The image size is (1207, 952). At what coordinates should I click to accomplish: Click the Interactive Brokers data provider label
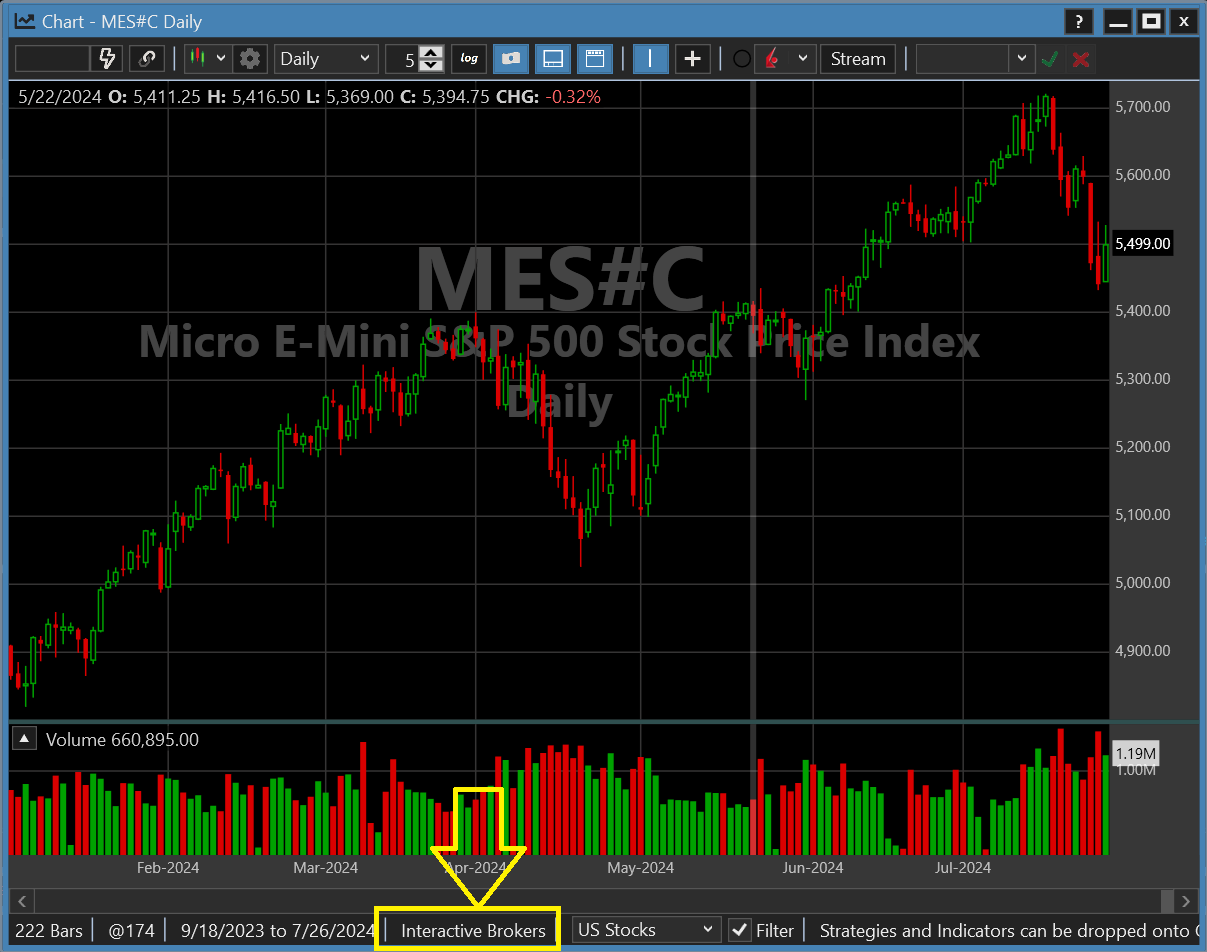pyautogui.click(x=473, y=930)
